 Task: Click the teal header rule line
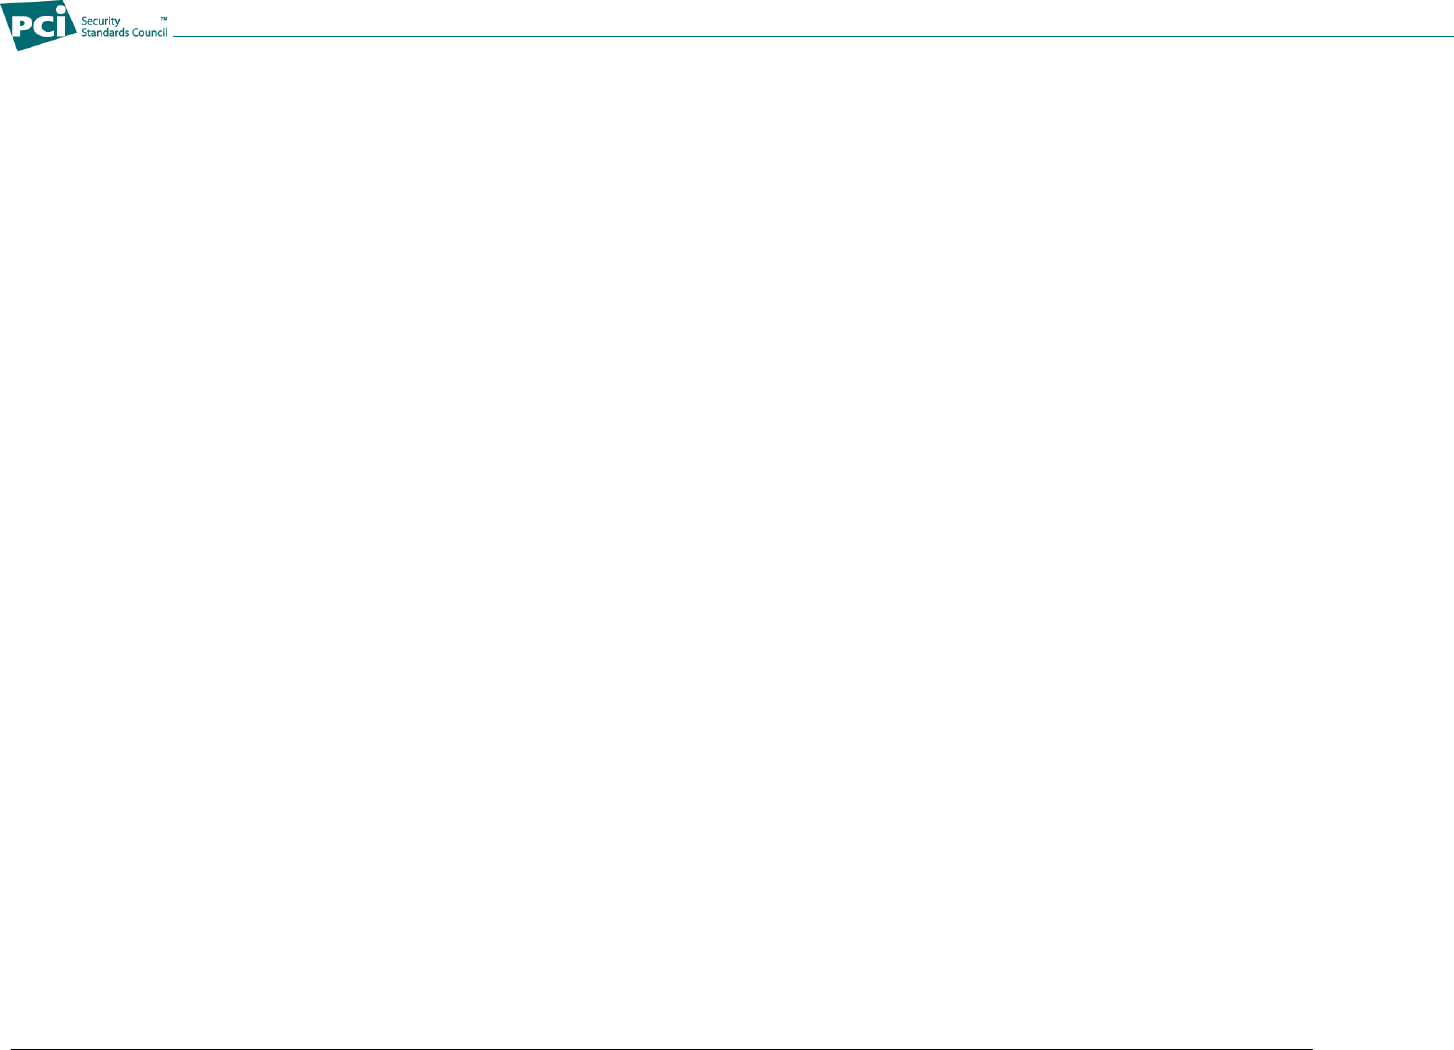(x=813, y=37)
